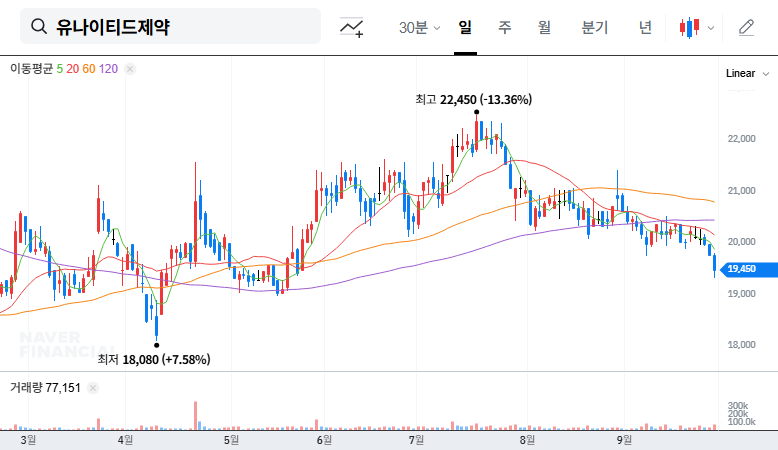Click the current price tag 19,450
Screen dimensions: 778x450
click(x=747, y=269)
